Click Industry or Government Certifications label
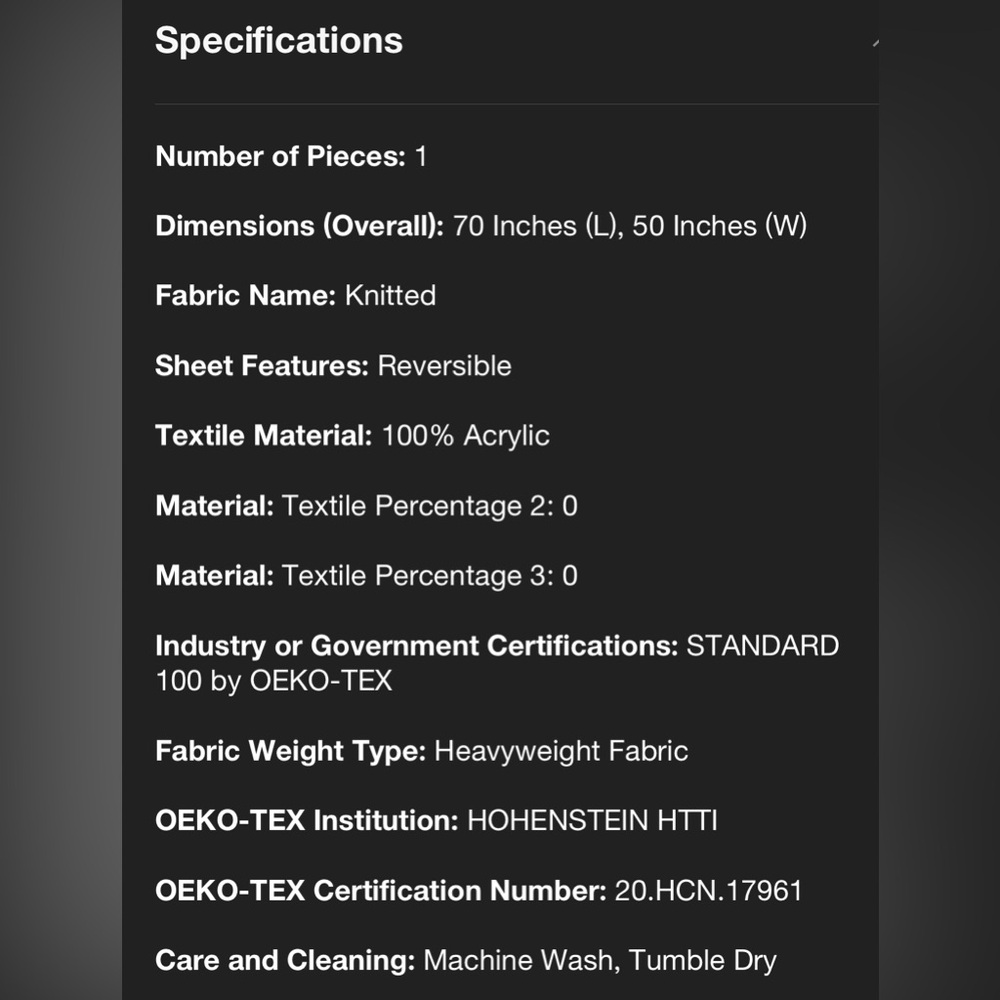1000x1000 pixels. pyautogui.click(x=416, y=645)
